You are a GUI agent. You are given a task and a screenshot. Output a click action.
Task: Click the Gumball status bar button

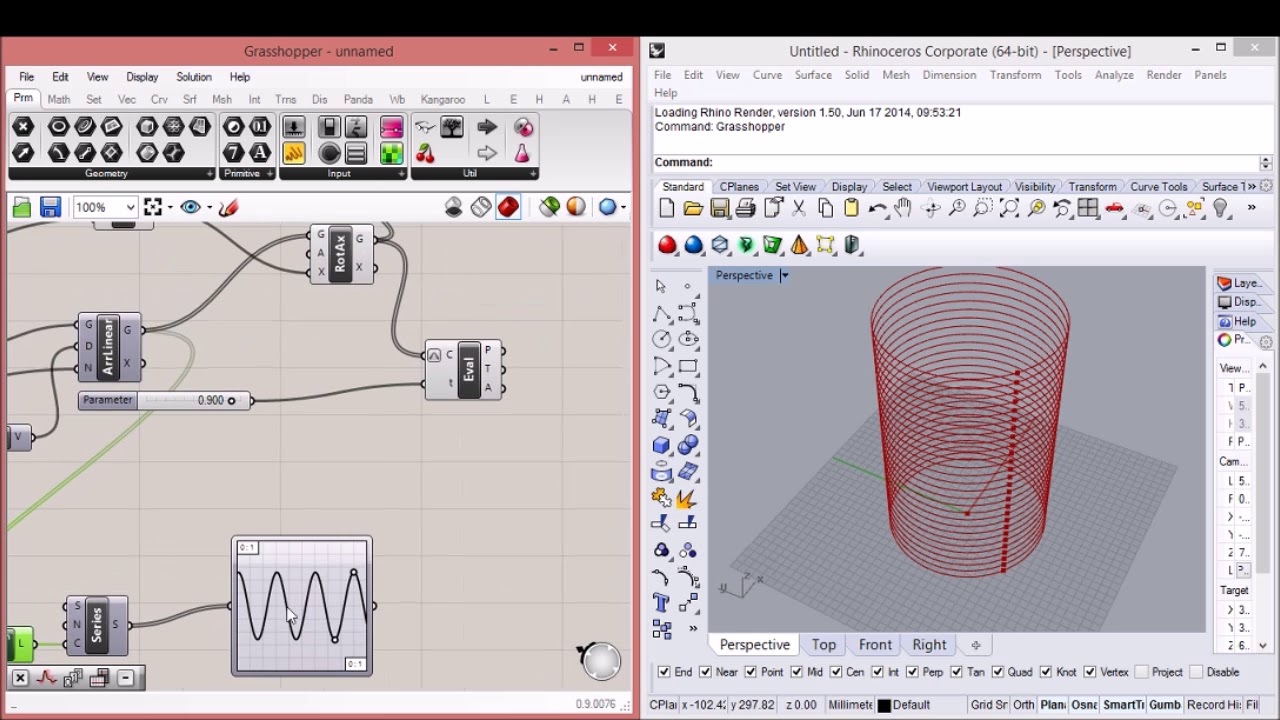1164,705
